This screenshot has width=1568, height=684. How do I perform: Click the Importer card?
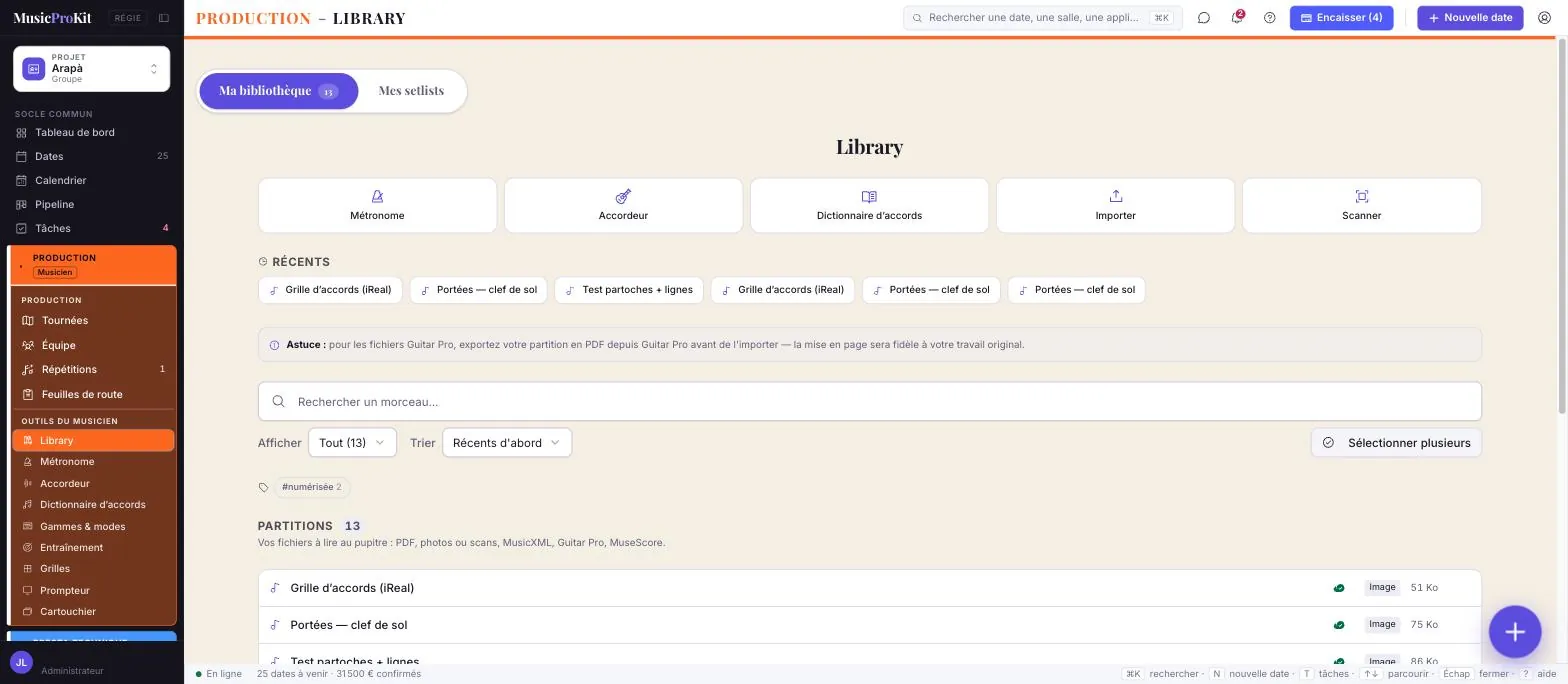coord(1115,205)
